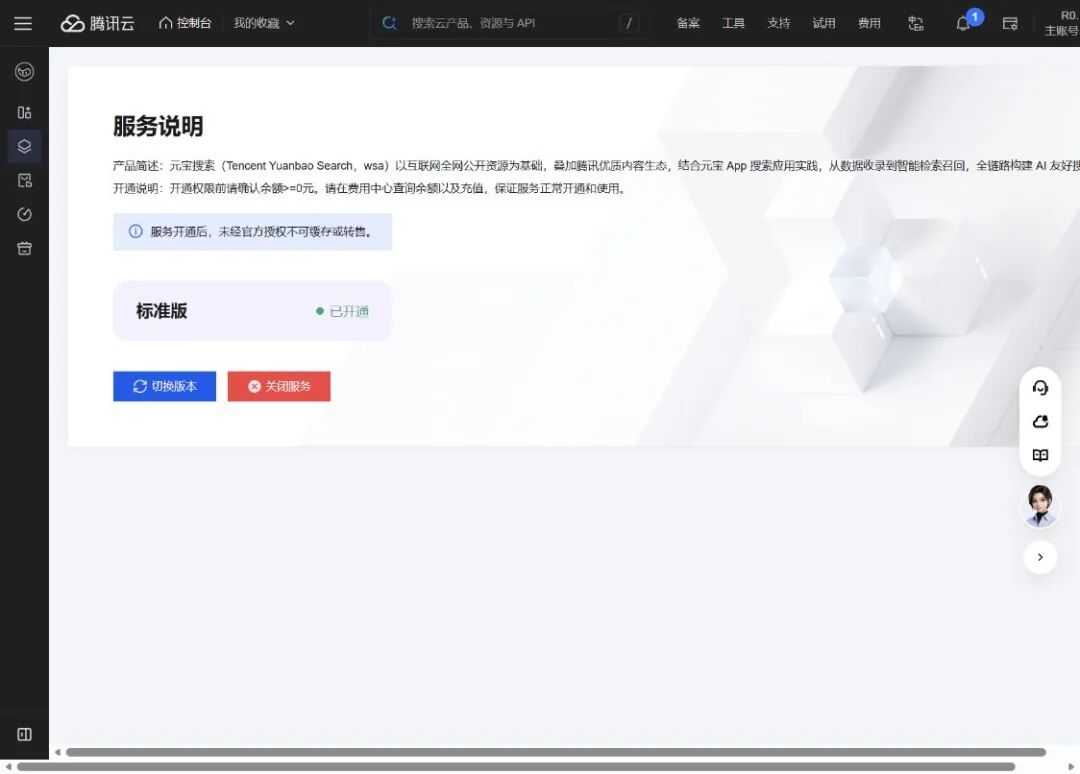Open customer service headset icon

tap(1040, 388)
